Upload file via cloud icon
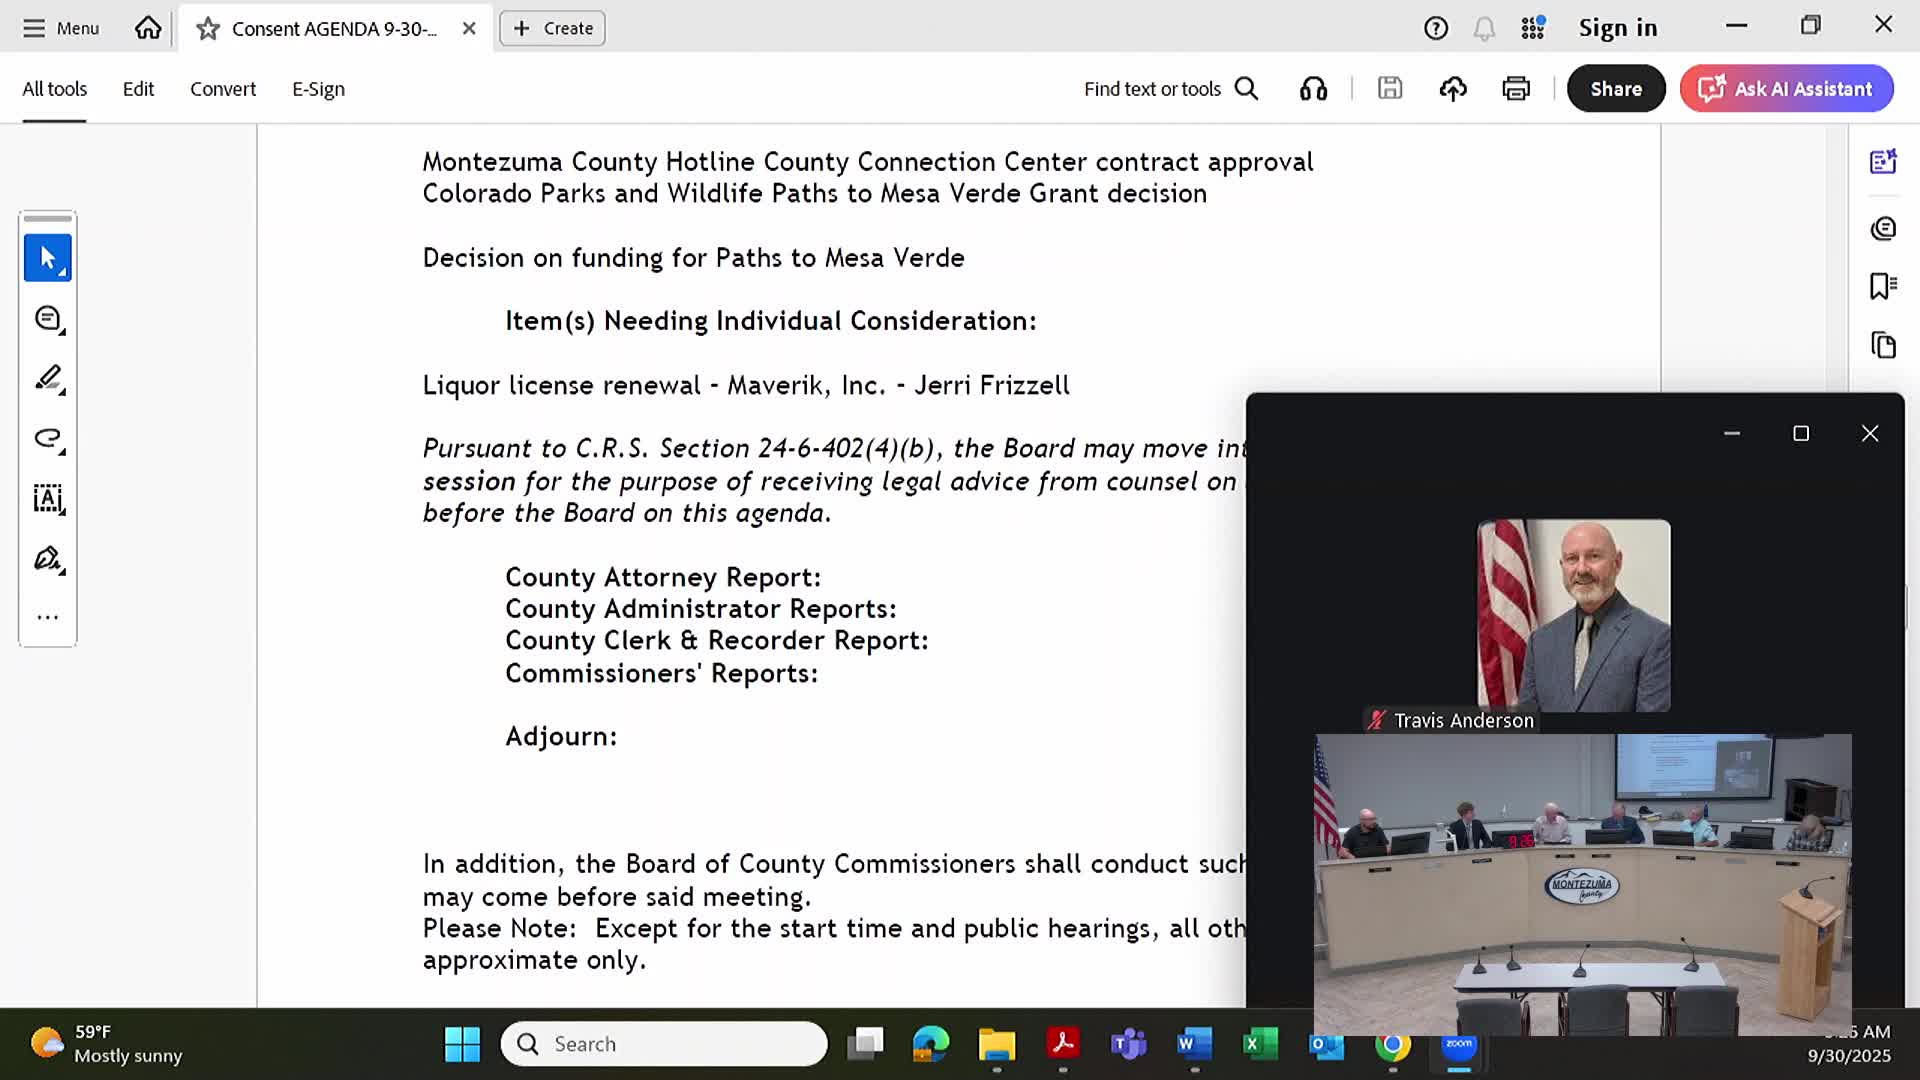The height and width of the screenshot is (1080, 1920). [1453, 89]
